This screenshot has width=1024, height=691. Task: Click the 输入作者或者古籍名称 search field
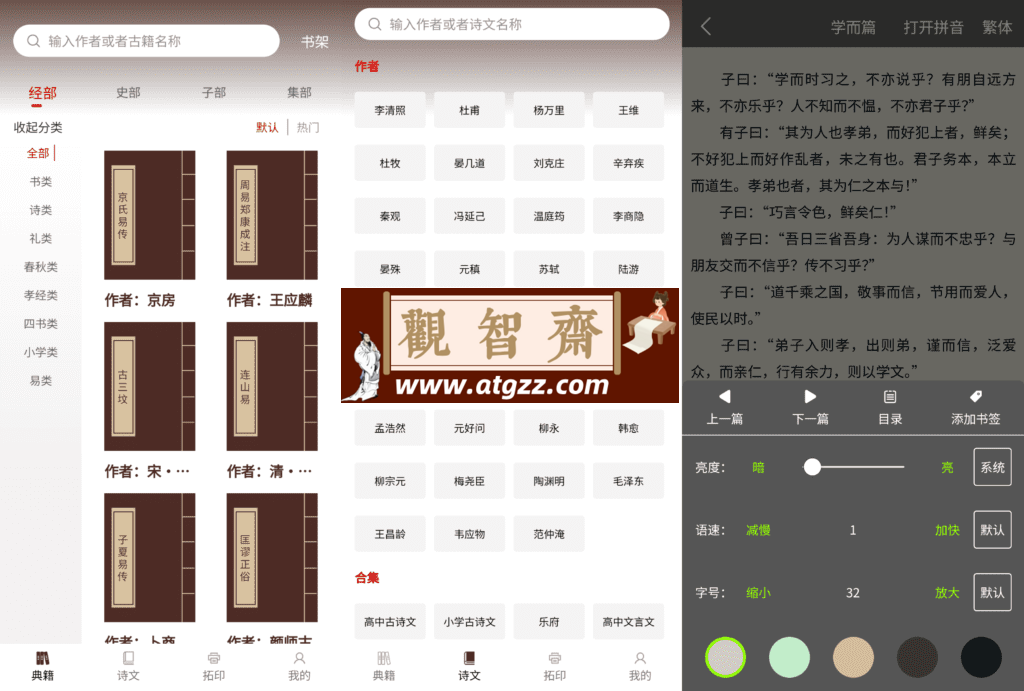146,41
